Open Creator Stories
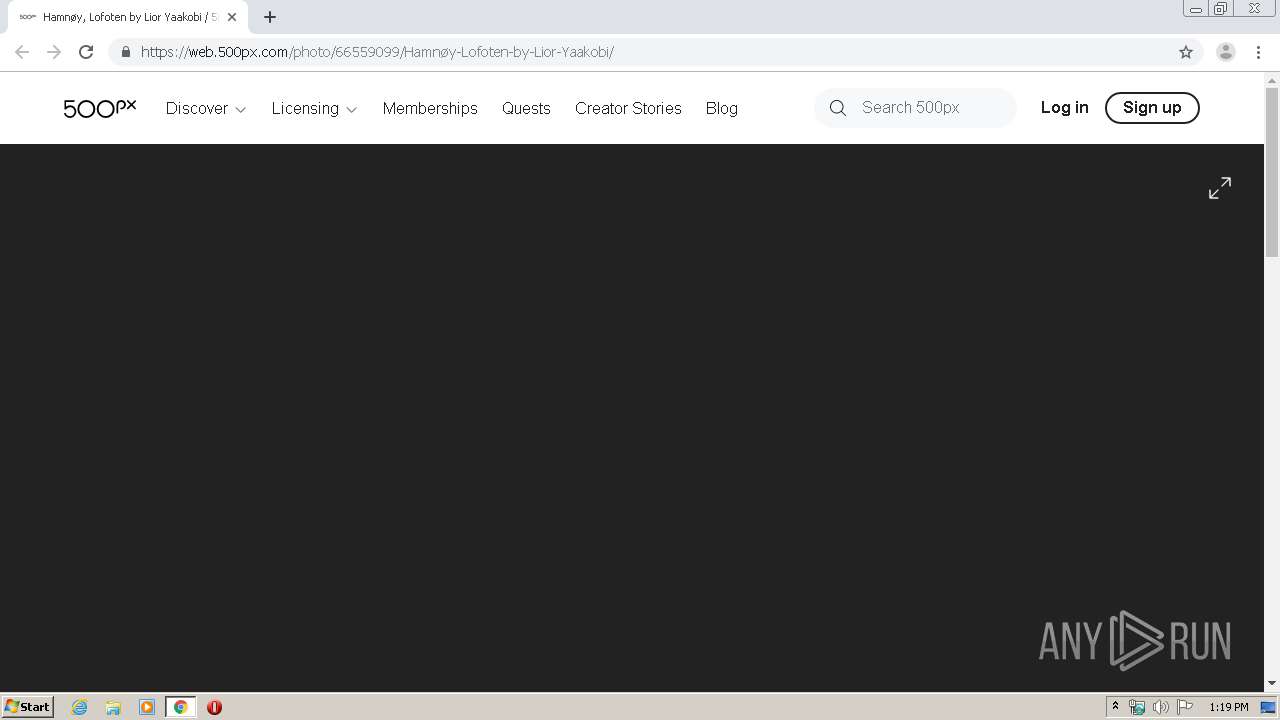1280x720 pixels. point(628,108)
